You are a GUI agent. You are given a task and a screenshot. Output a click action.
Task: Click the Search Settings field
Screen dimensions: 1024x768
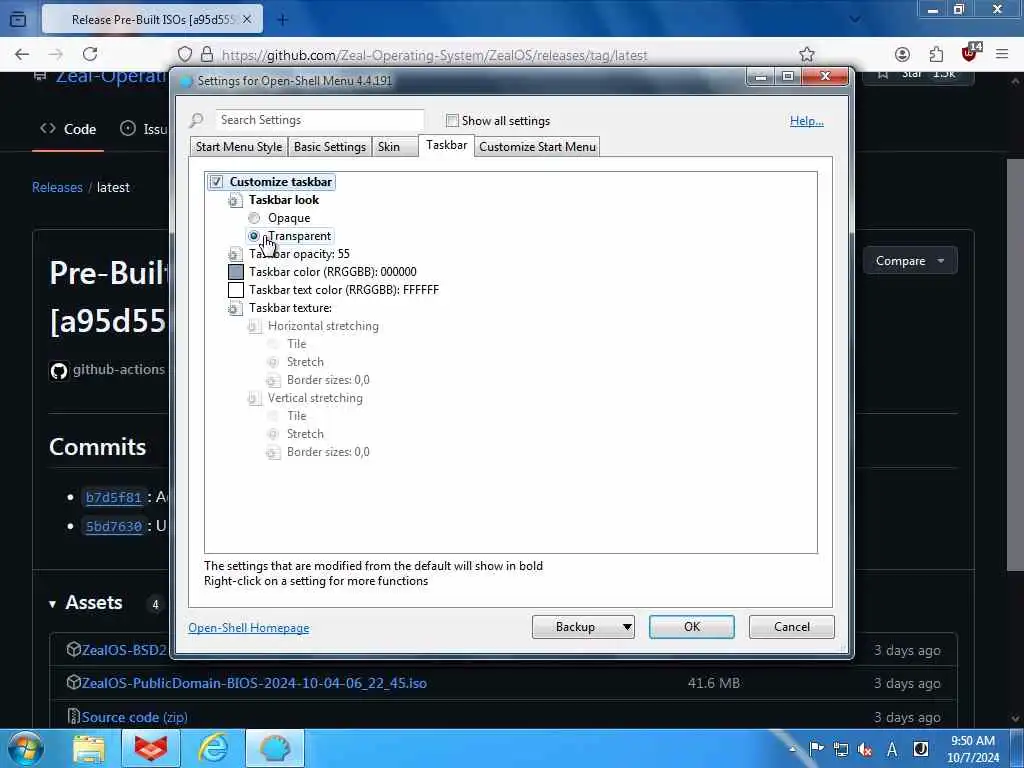319,120
